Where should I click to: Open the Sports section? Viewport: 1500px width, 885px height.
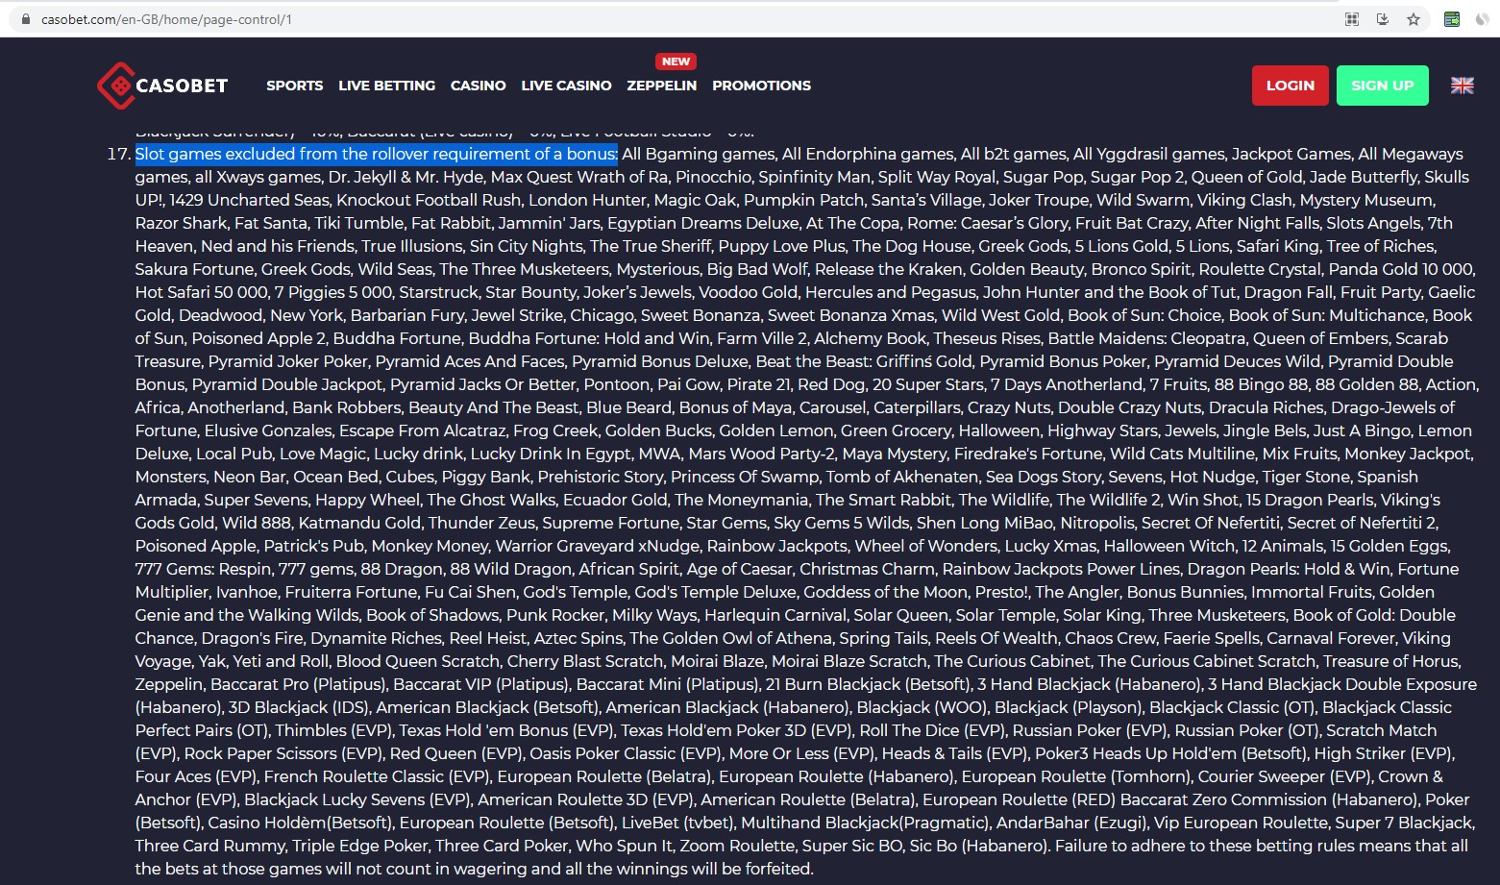(294, 86)
